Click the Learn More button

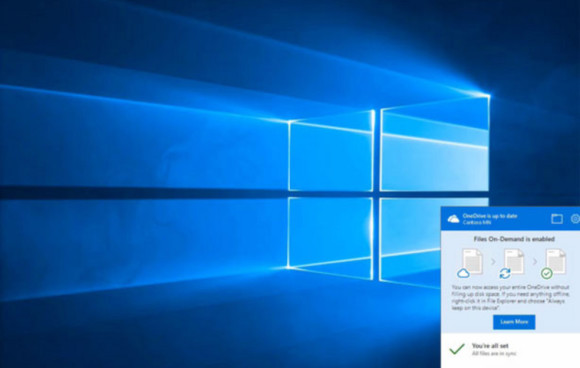click(514, 322)
